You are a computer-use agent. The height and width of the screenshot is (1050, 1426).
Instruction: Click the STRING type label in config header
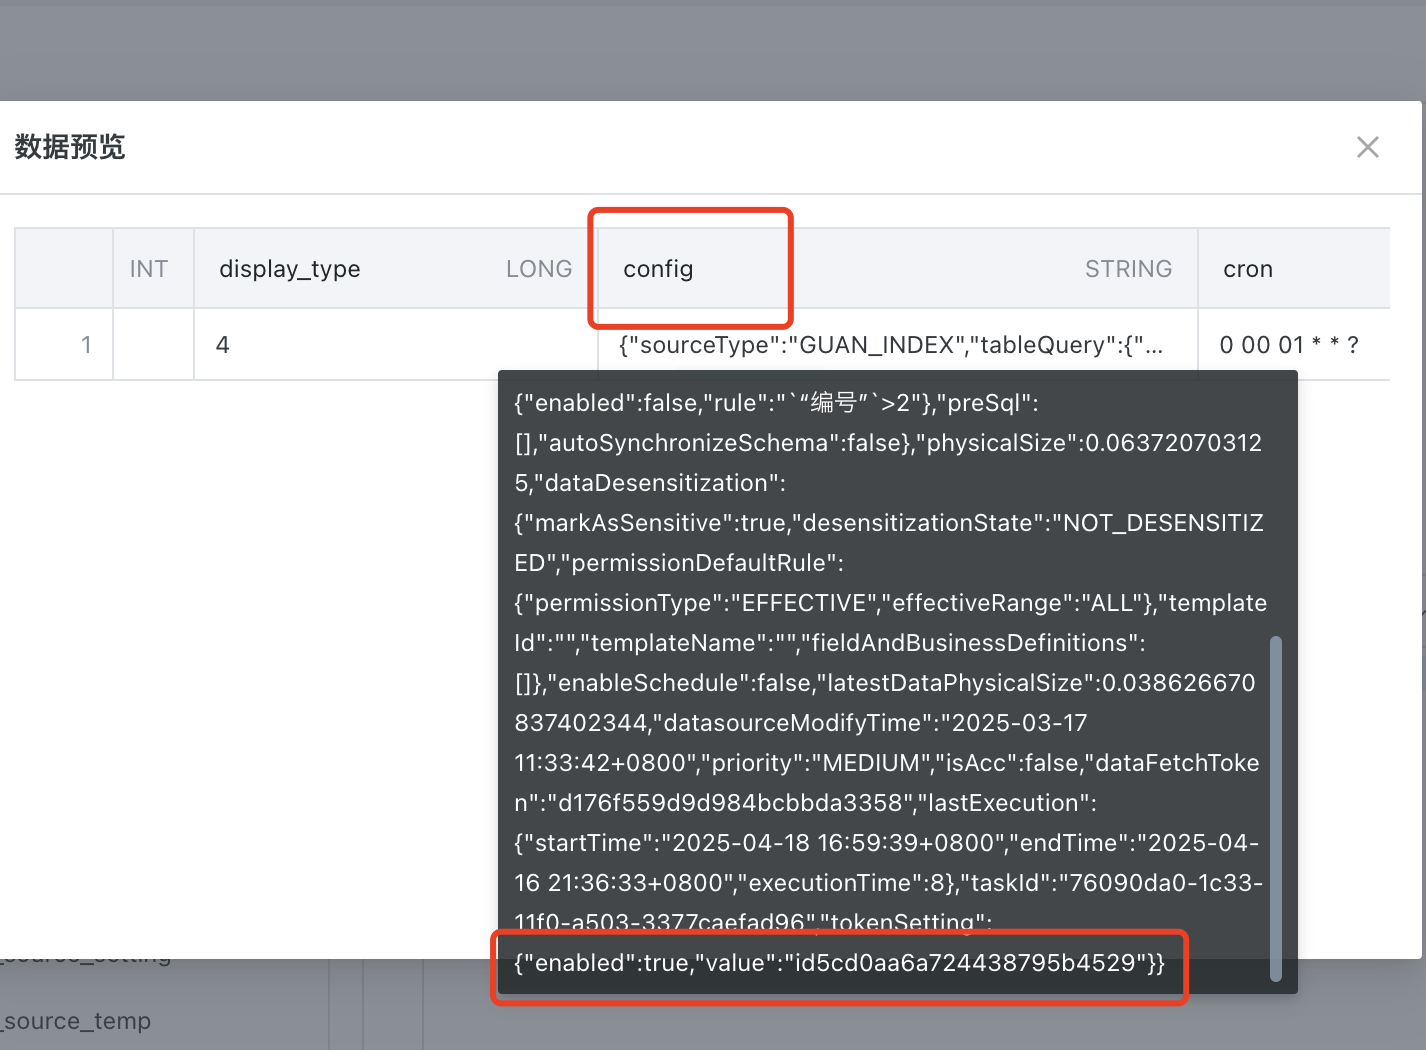coord(1128,269)
